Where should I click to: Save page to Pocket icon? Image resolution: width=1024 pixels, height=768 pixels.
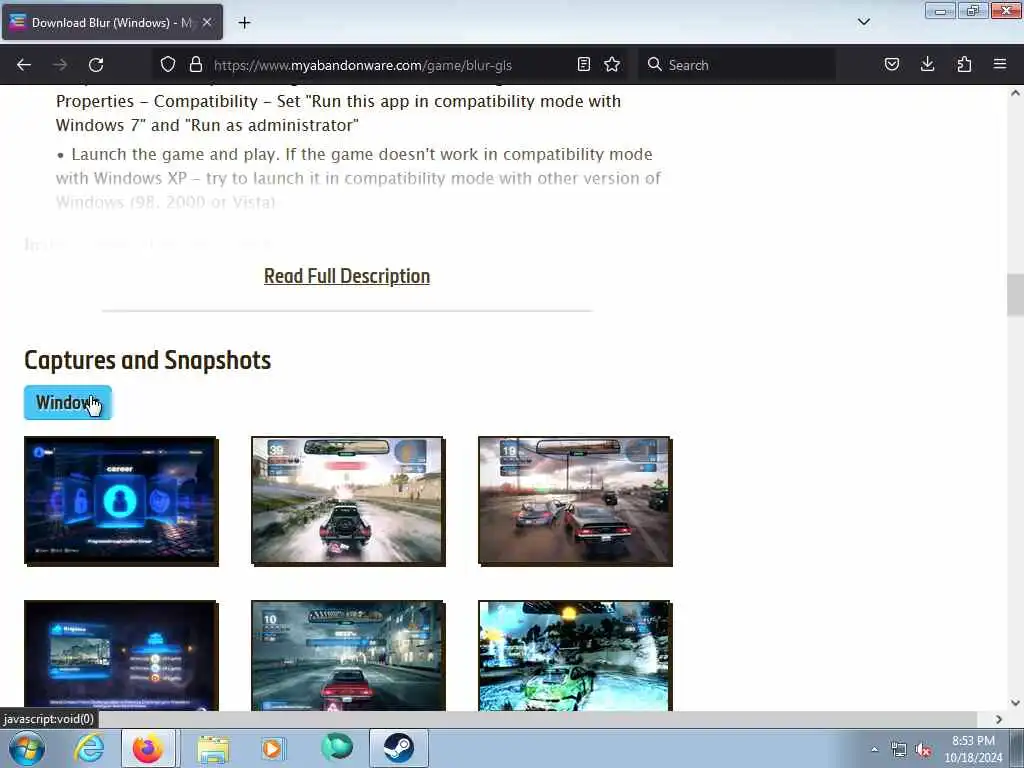click(892, 64)
